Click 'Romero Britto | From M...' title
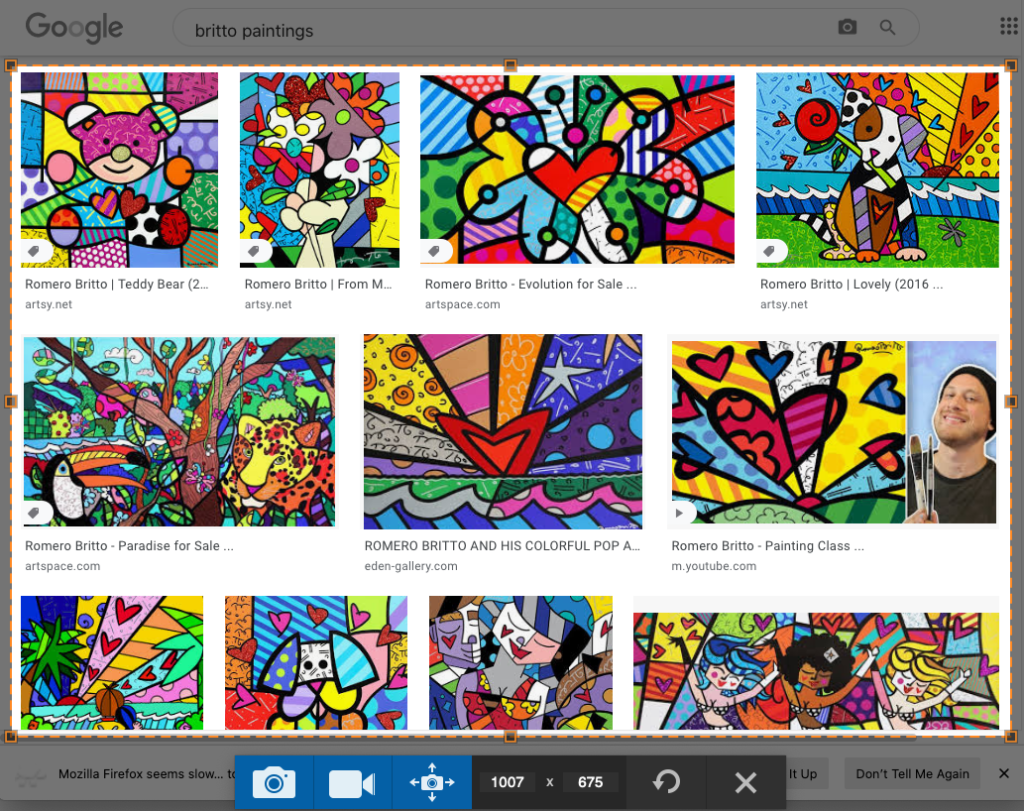The height and width of the screenshot is (811, 1024). (318, 284)
